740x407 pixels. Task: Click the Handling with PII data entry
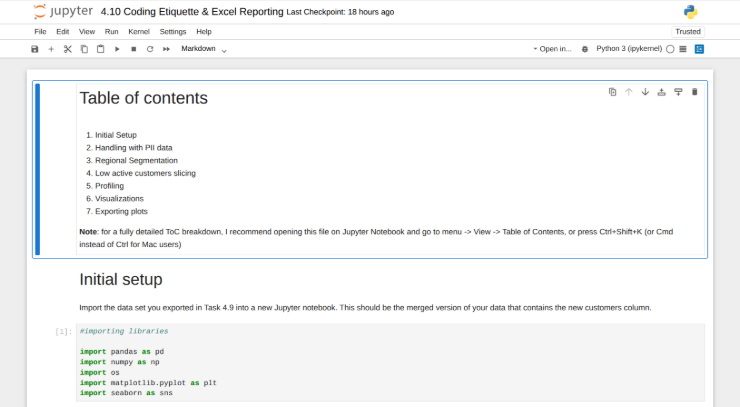coord(134,148)
